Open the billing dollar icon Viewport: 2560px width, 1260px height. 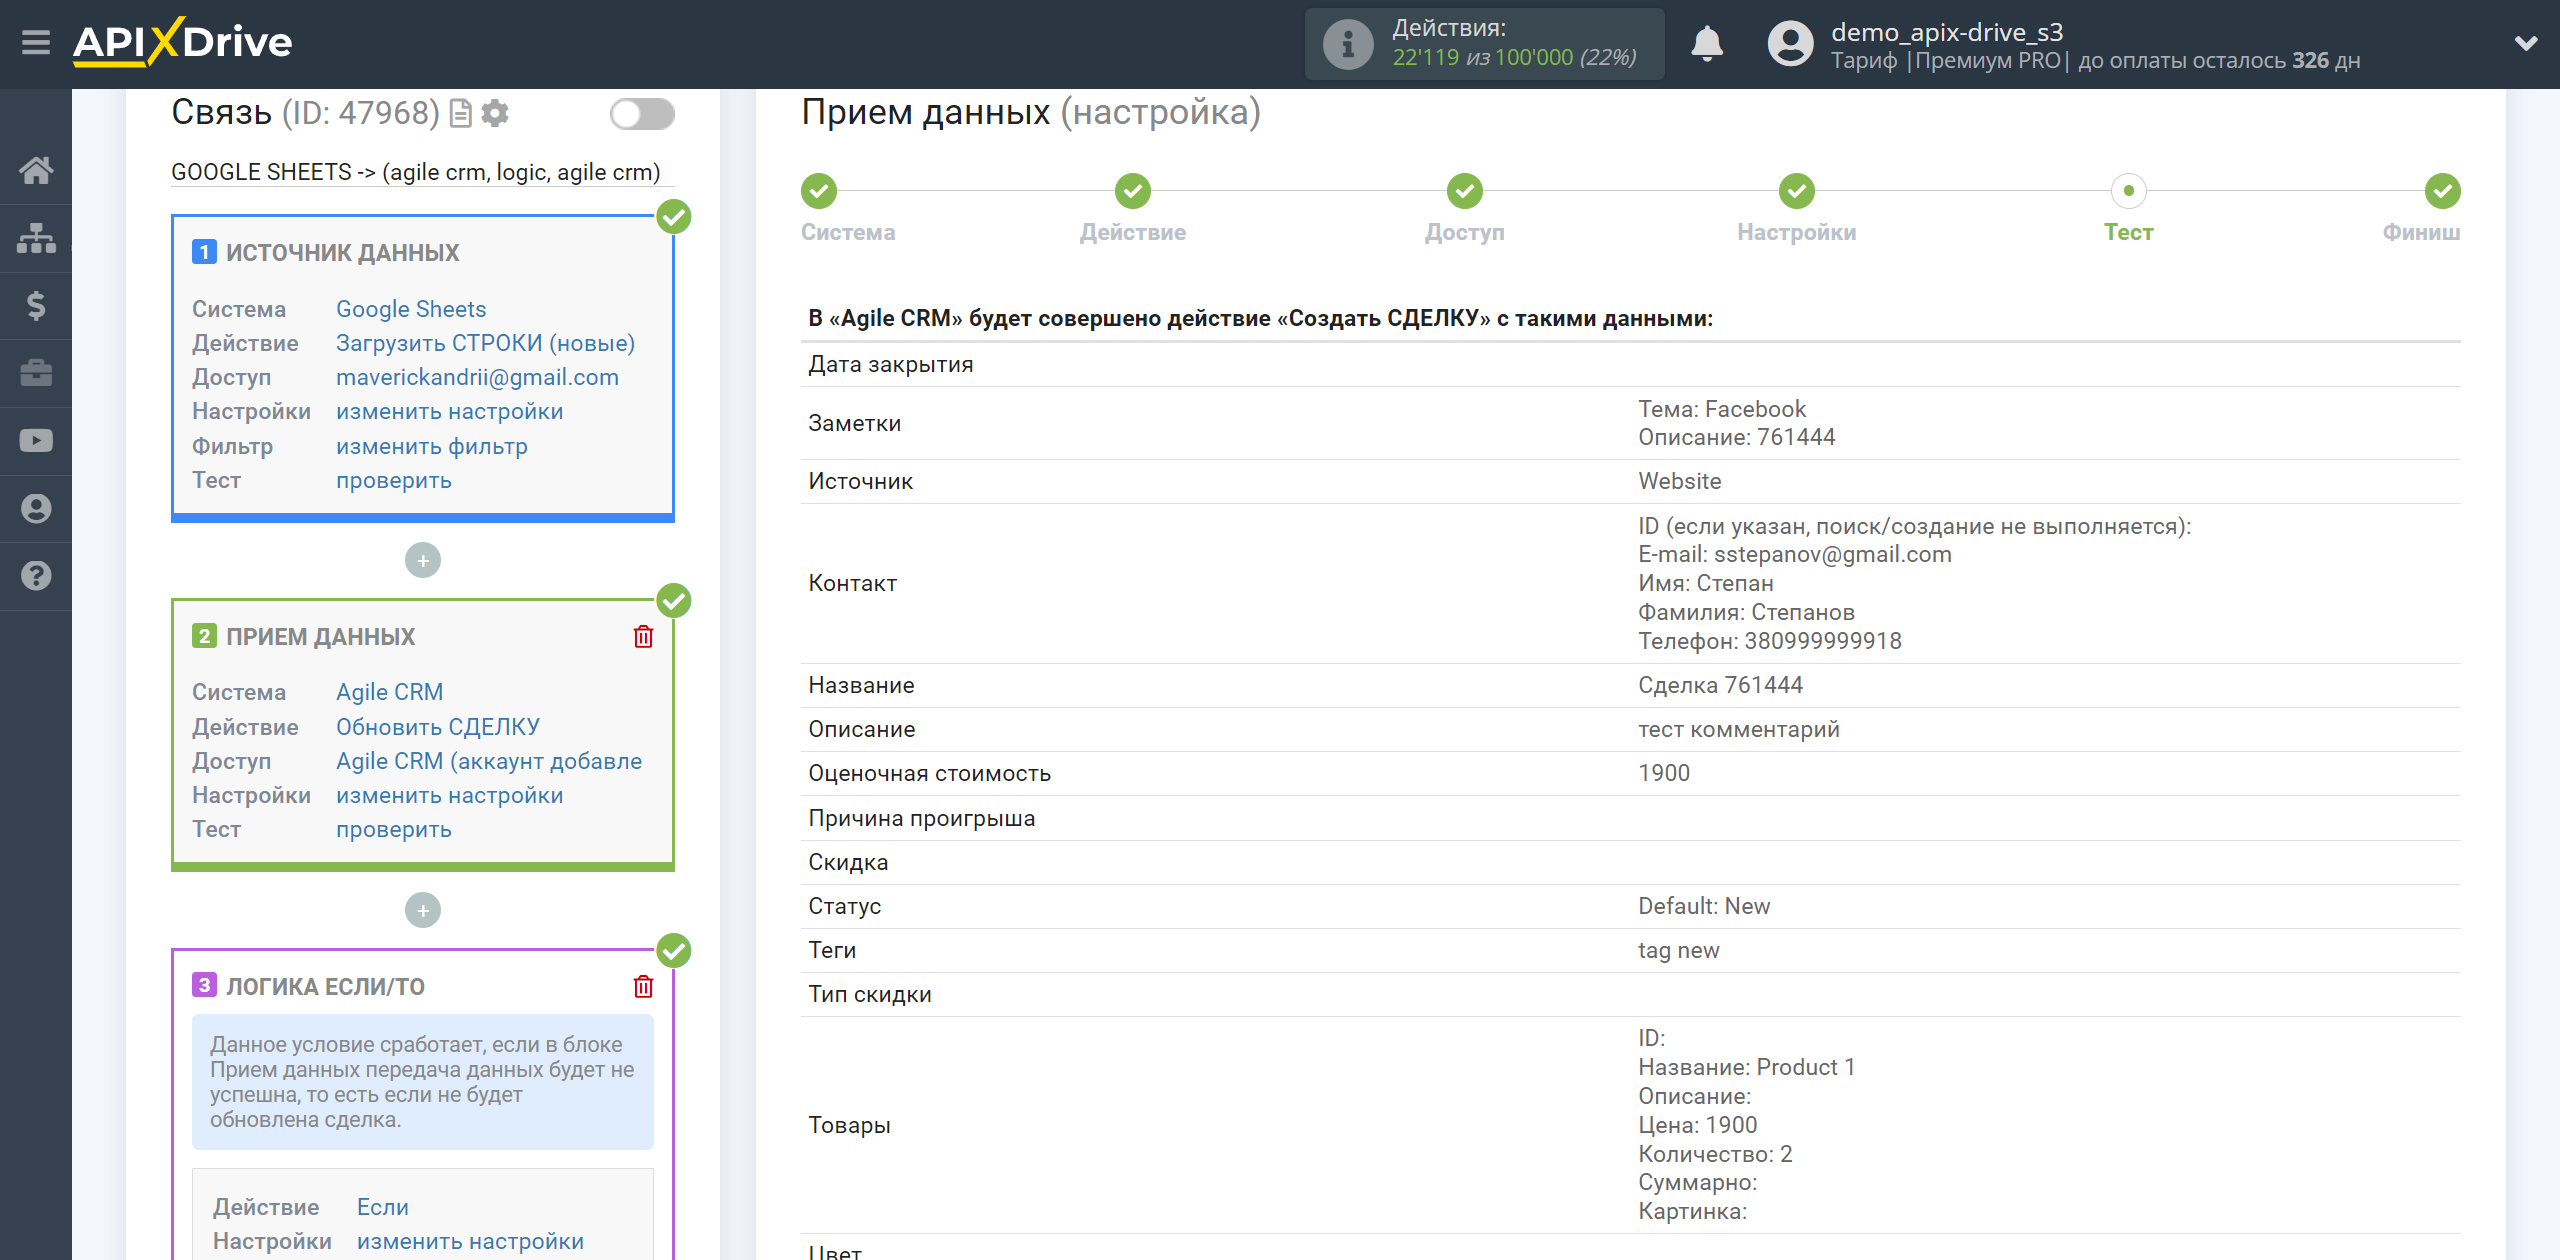click(x=36, y=305)
